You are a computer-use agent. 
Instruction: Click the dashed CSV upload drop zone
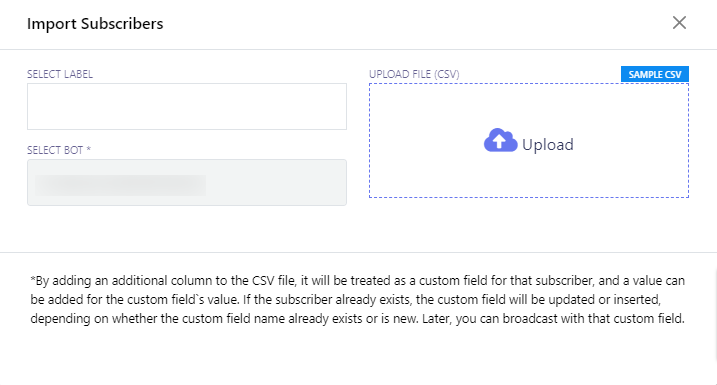[x=529, y=140]
